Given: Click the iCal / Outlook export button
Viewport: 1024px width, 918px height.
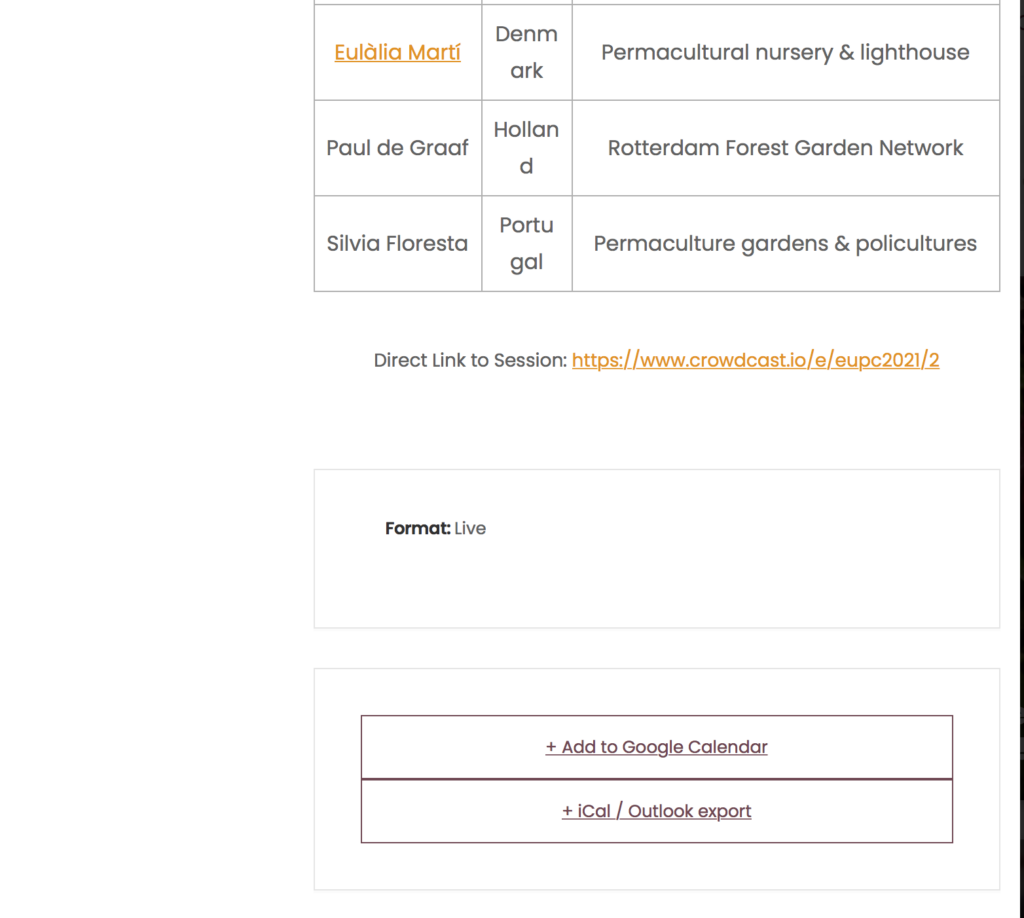Looking at the screenshot, I should coord(657,811).
